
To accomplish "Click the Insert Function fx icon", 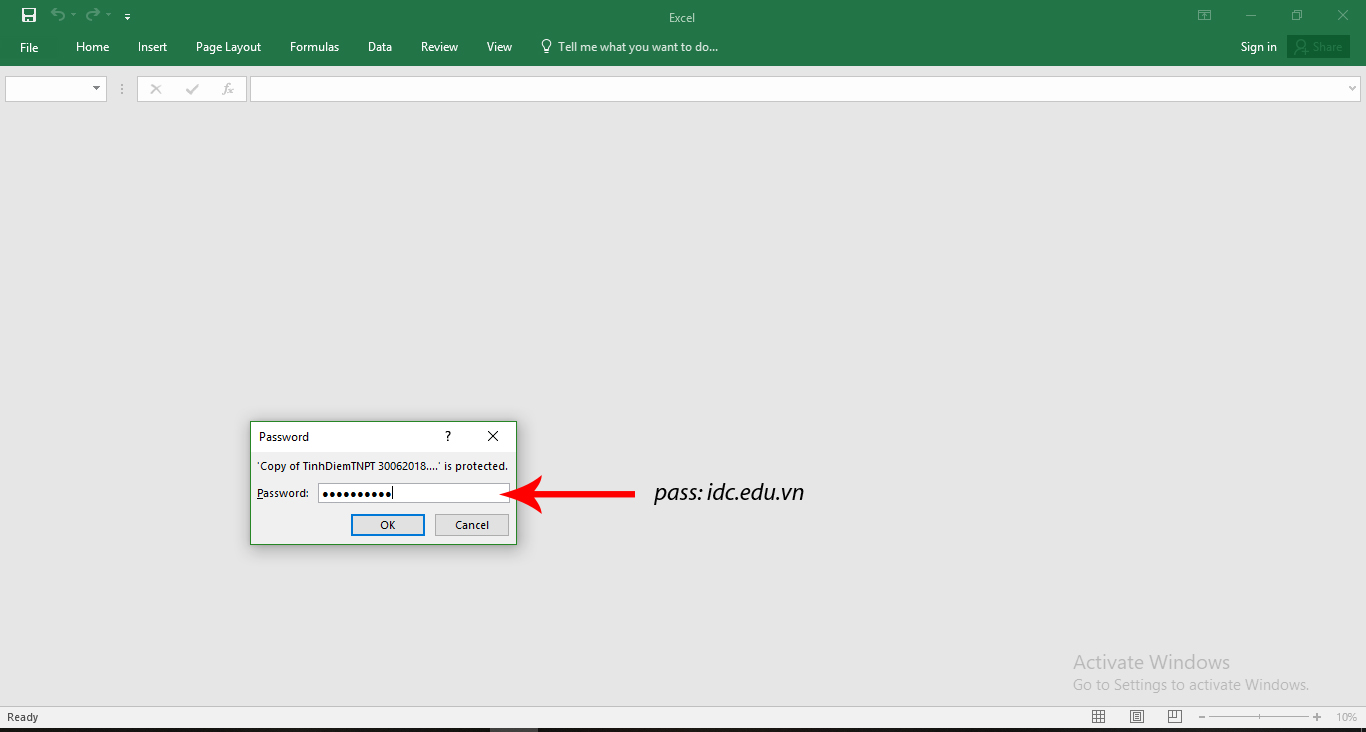I will [228, 89].
